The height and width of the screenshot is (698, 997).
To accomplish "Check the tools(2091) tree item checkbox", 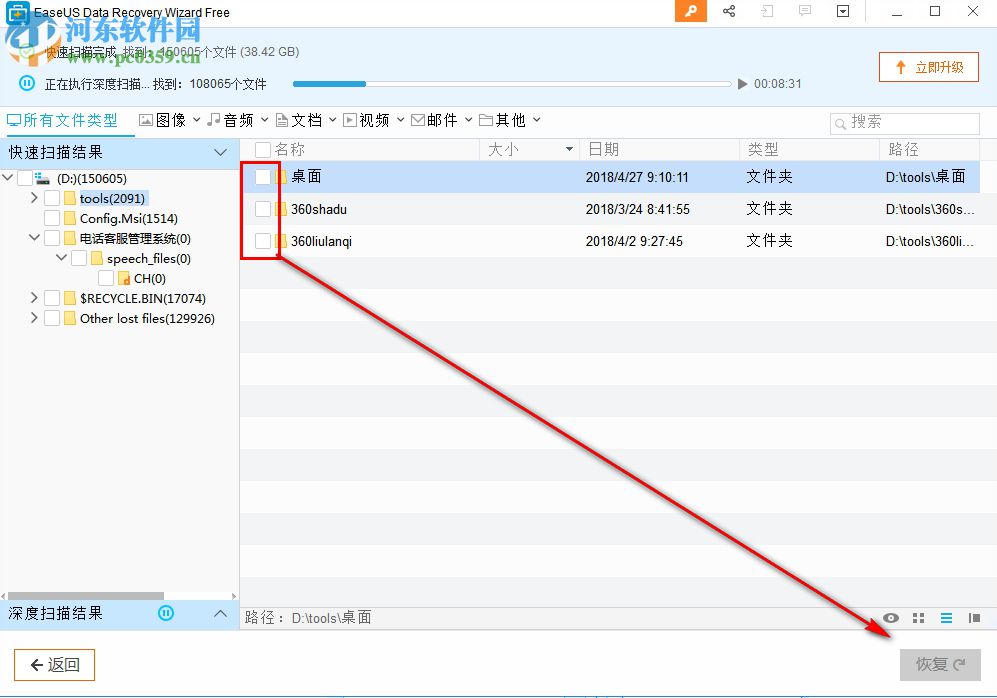I will point(52,198).
